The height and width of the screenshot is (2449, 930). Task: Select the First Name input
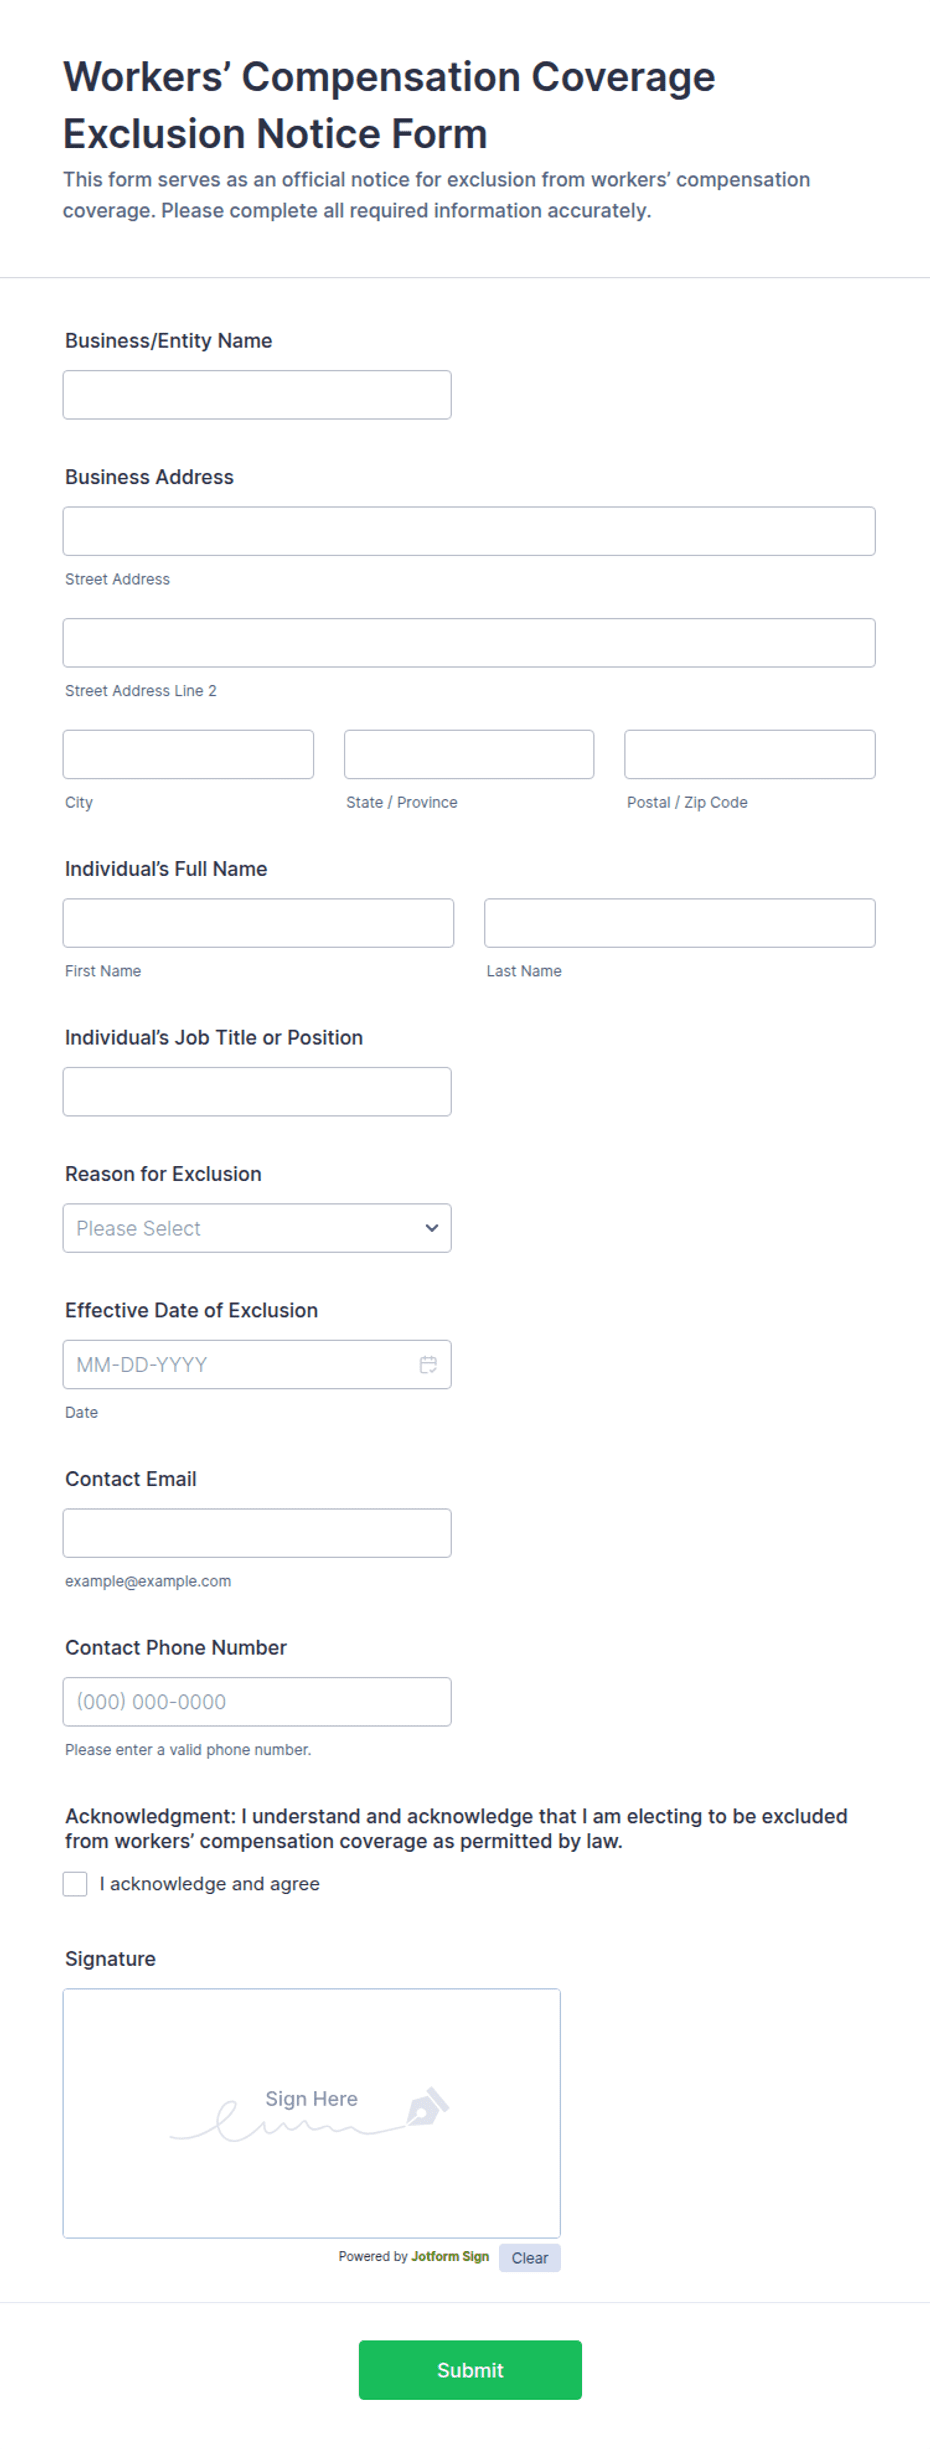pyautogui.click(x=258, y=923)
